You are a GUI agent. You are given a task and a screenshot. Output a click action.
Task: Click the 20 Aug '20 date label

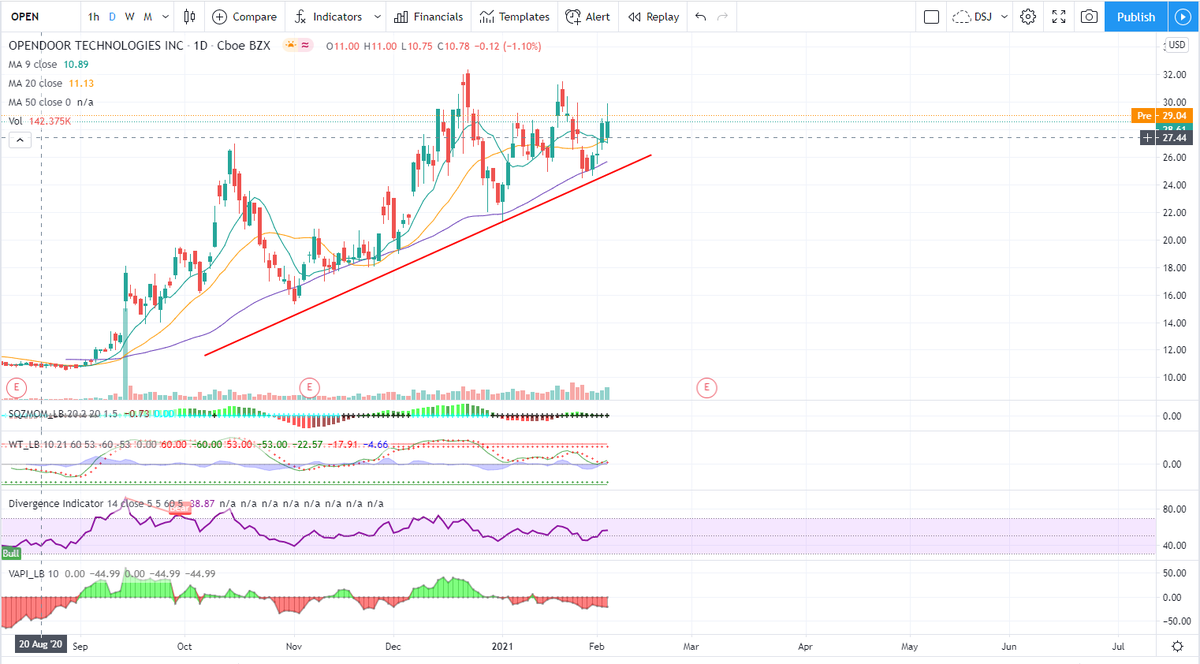click(x=40, y=646)
